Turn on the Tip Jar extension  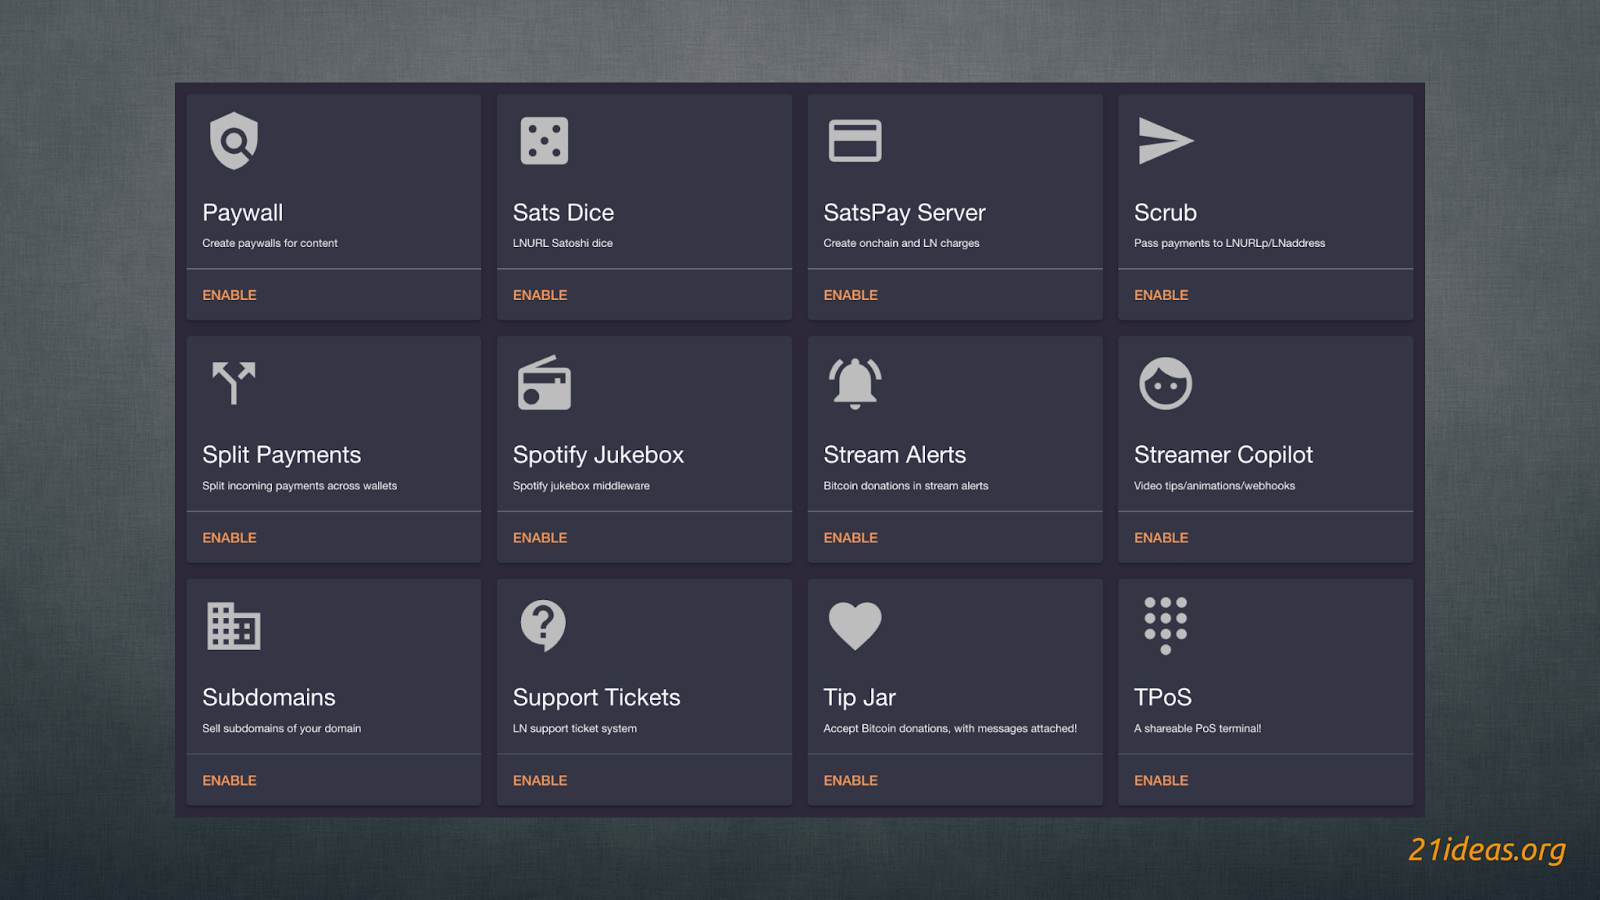point(850,780)
